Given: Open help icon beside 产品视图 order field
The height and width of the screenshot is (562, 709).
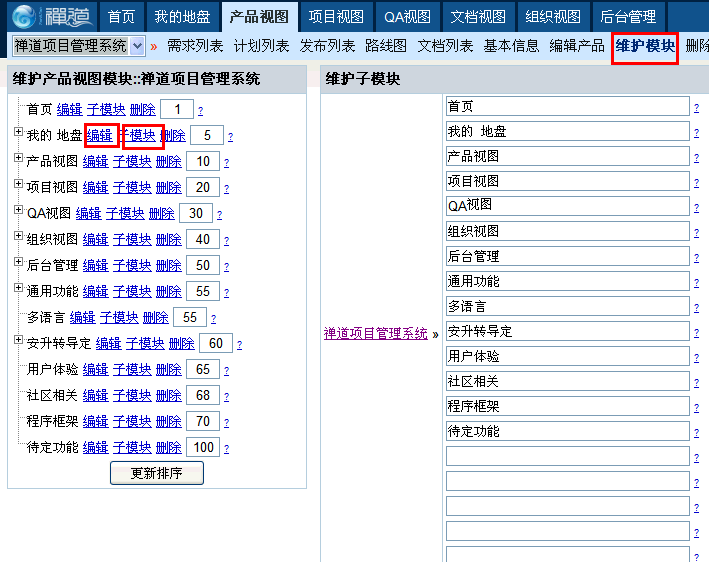Looking at the screenshot, I should 226,163.
